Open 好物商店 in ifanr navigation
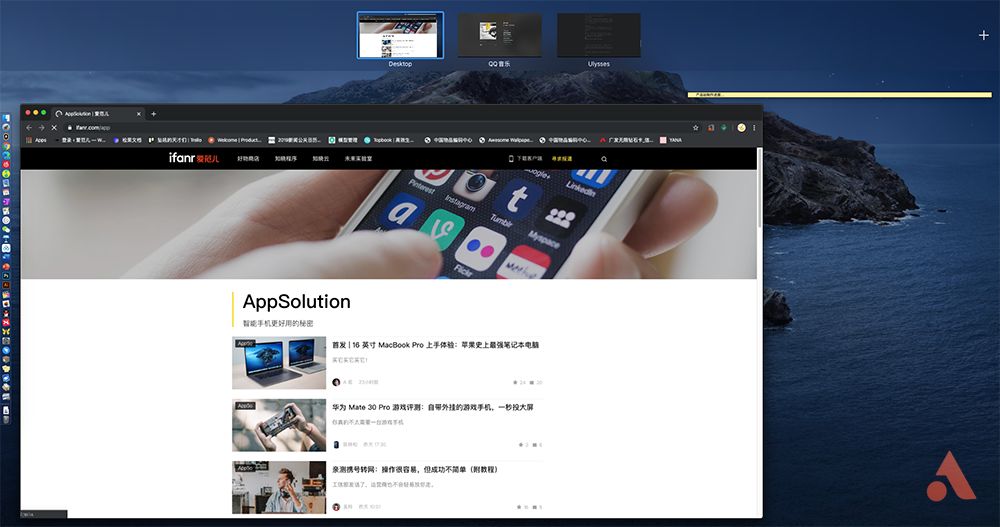The image size is (1000, 527). (248, 159)
